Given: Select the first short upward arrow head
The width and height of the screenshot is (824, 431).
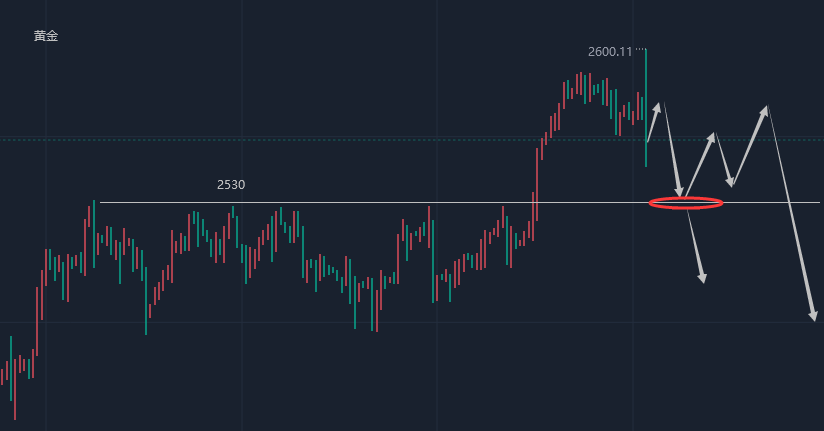Looking at the screenshot, I should click(657, 105).
